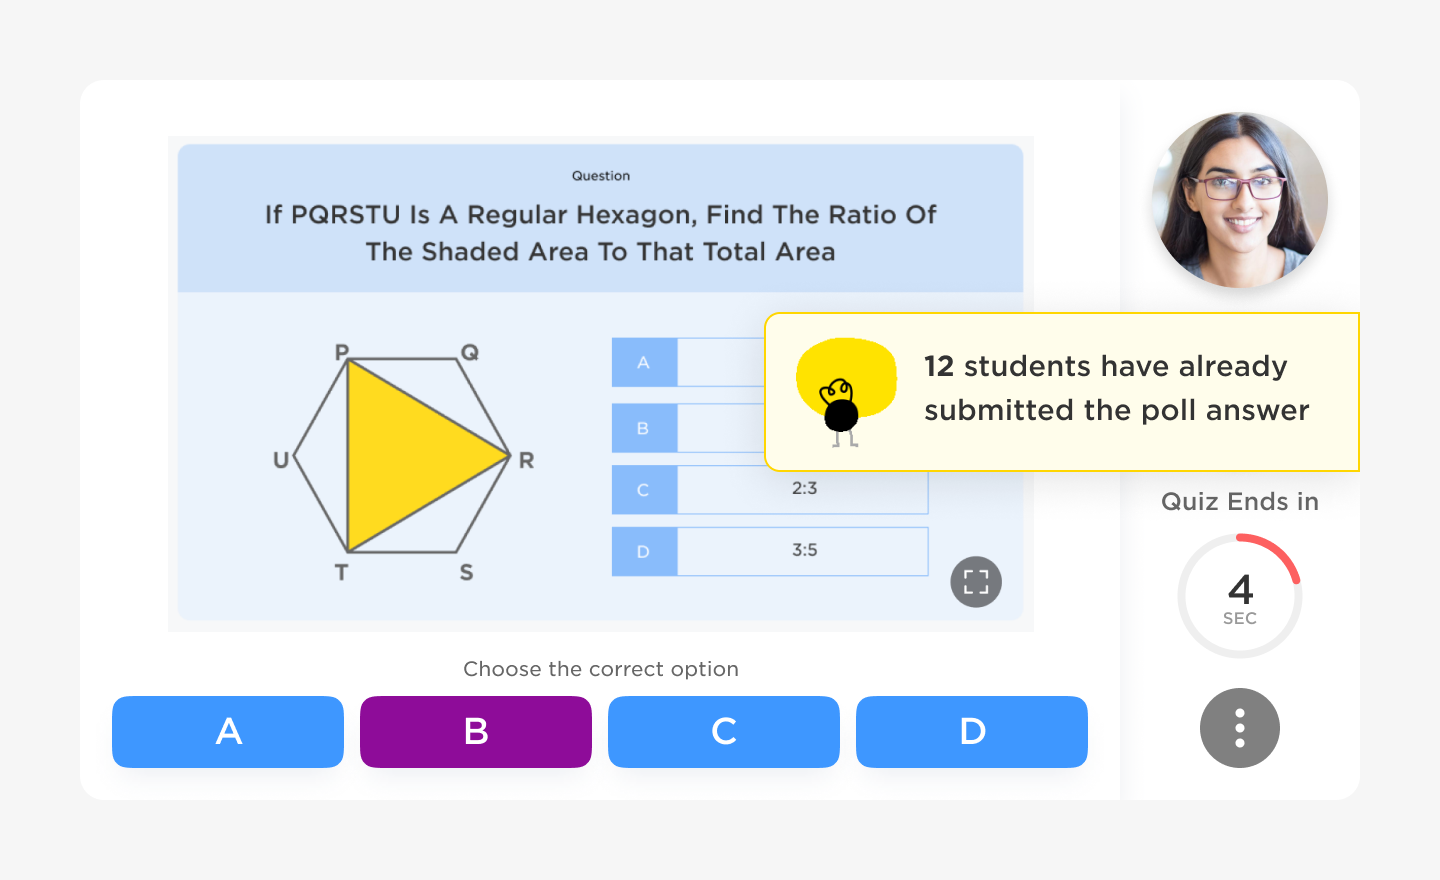Click the blue C label tile
Viewport: 1440px width, 880px height.
[x=644, y=490]
